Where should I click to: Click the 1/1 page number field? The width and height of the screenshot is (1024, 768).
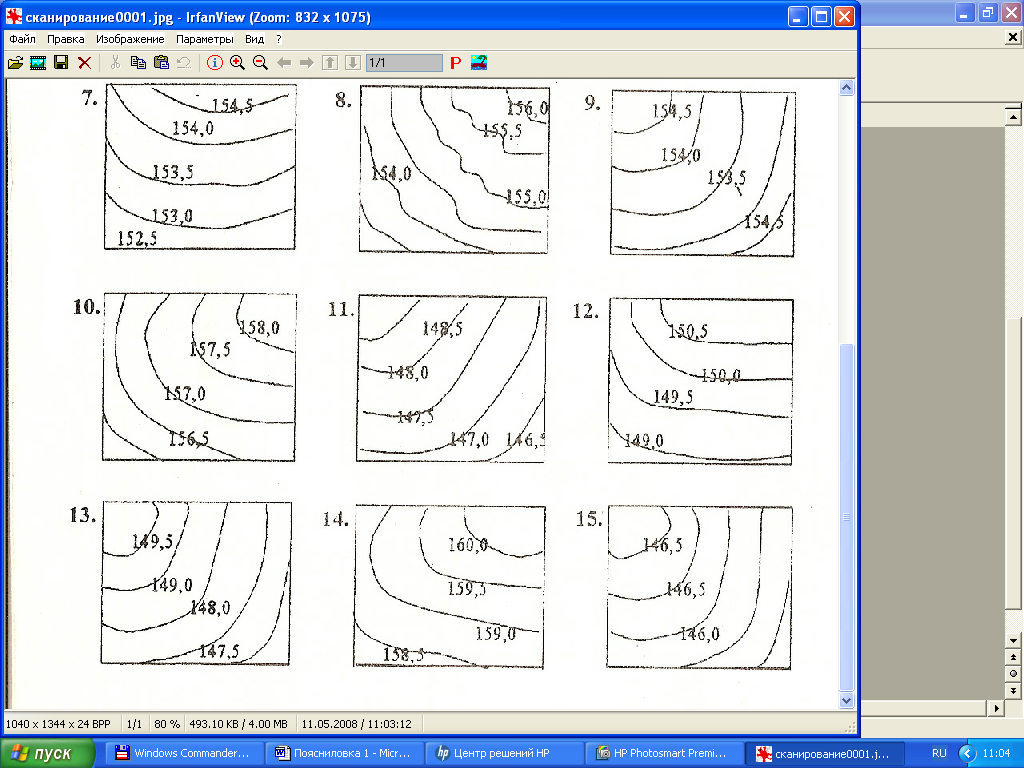404,63
